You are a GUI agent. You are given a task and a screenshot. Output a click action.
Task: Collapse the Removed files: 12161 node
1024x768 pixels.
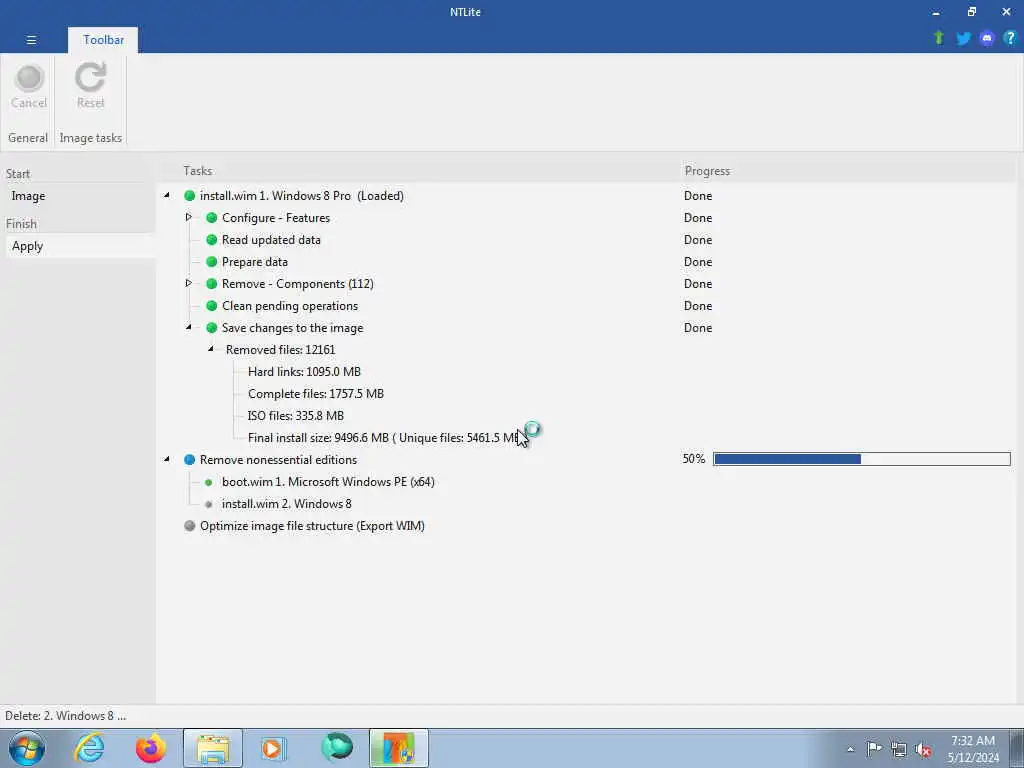211,349
